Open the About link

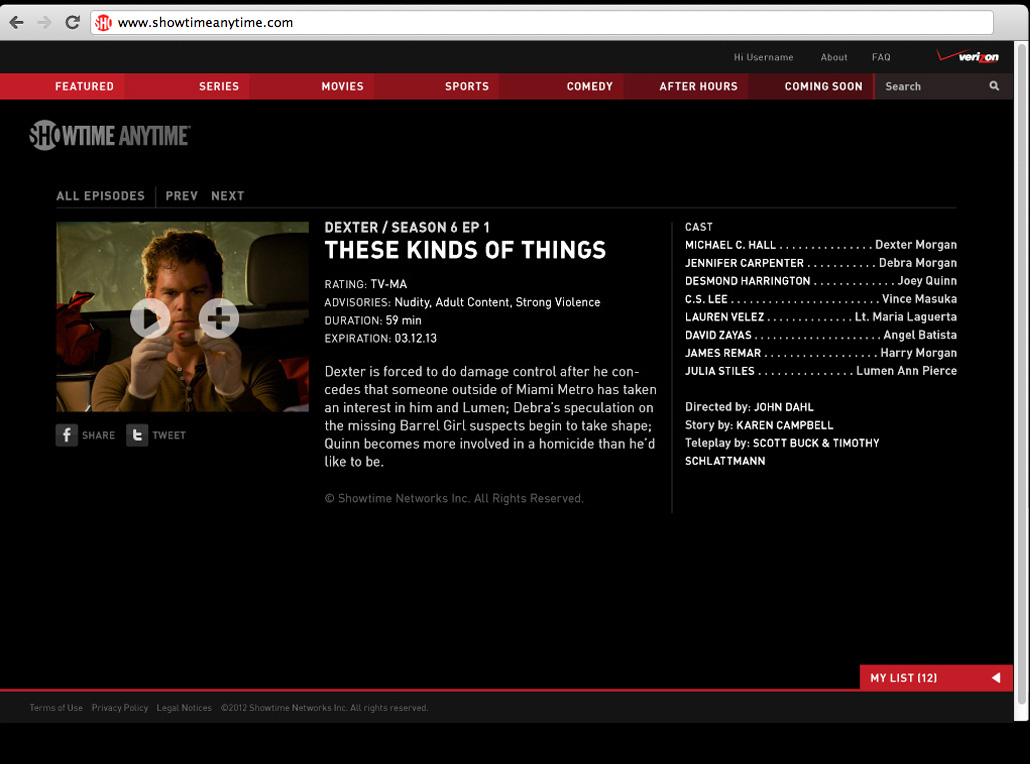click(x=834, y=57)
